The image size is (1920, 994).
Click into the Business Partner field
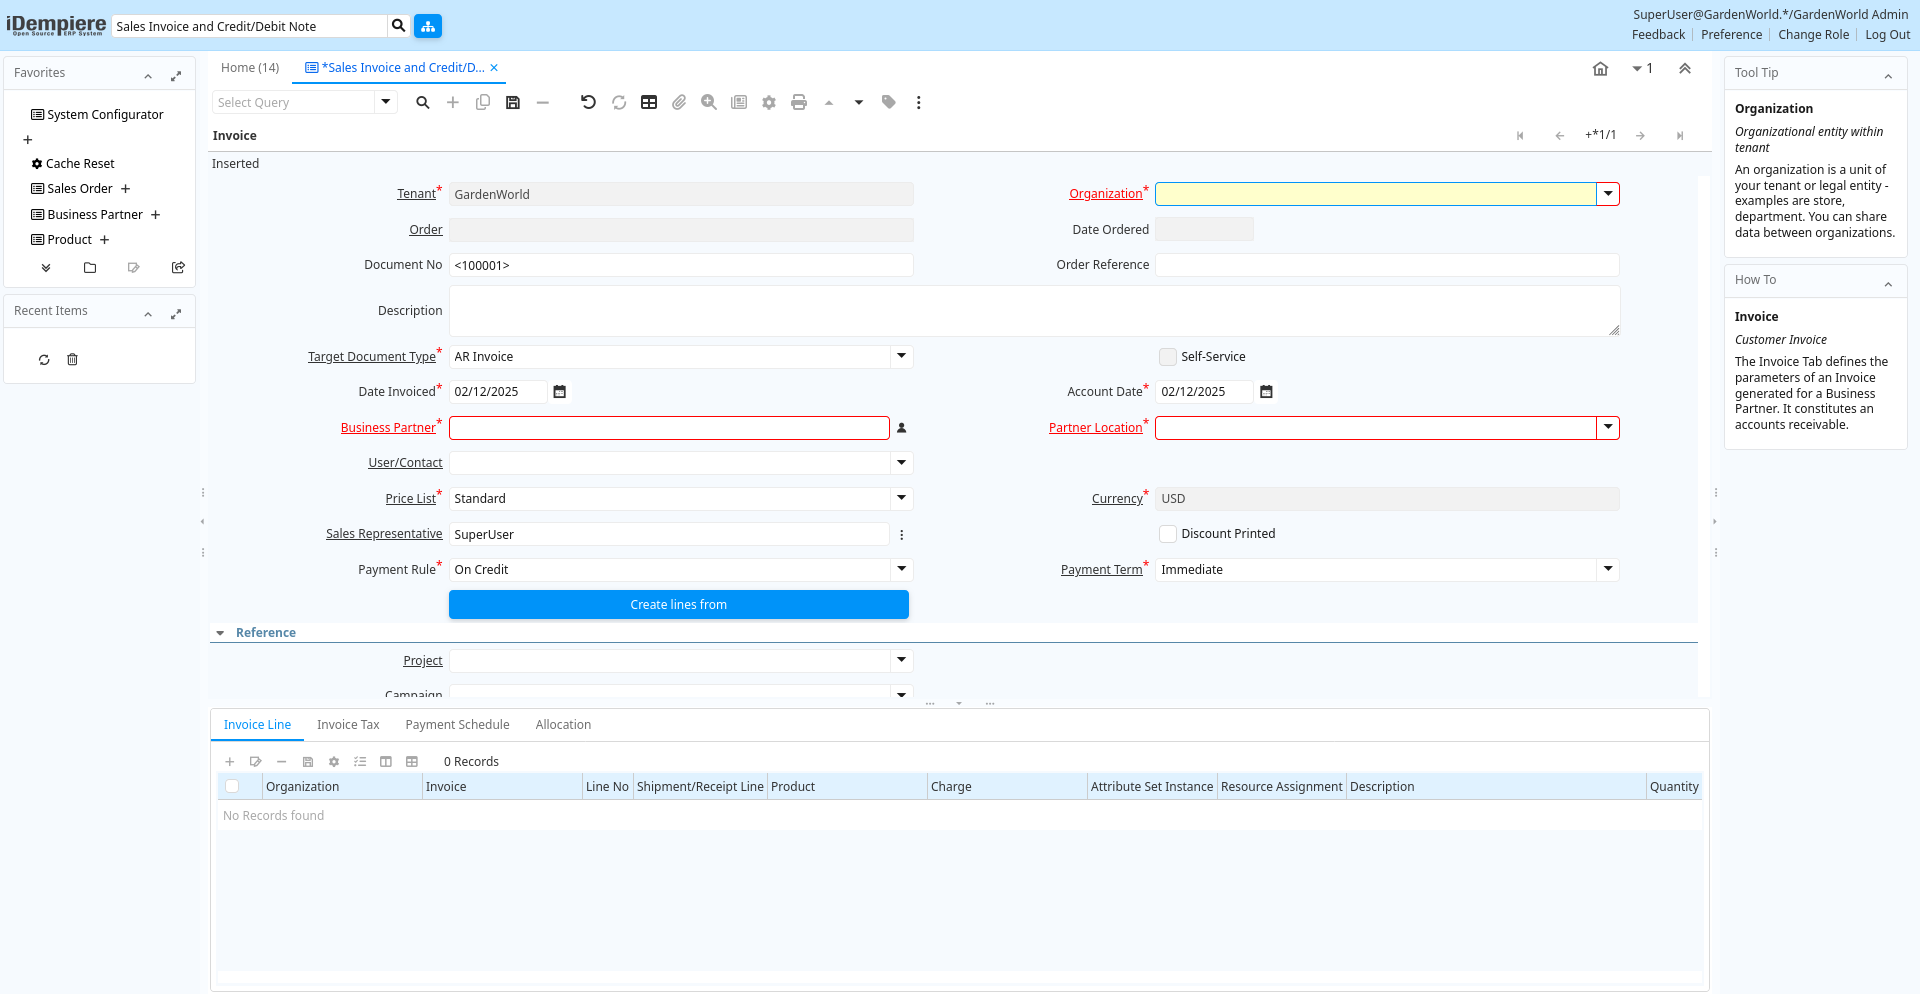pyautogui.click(x=668, y=428)
